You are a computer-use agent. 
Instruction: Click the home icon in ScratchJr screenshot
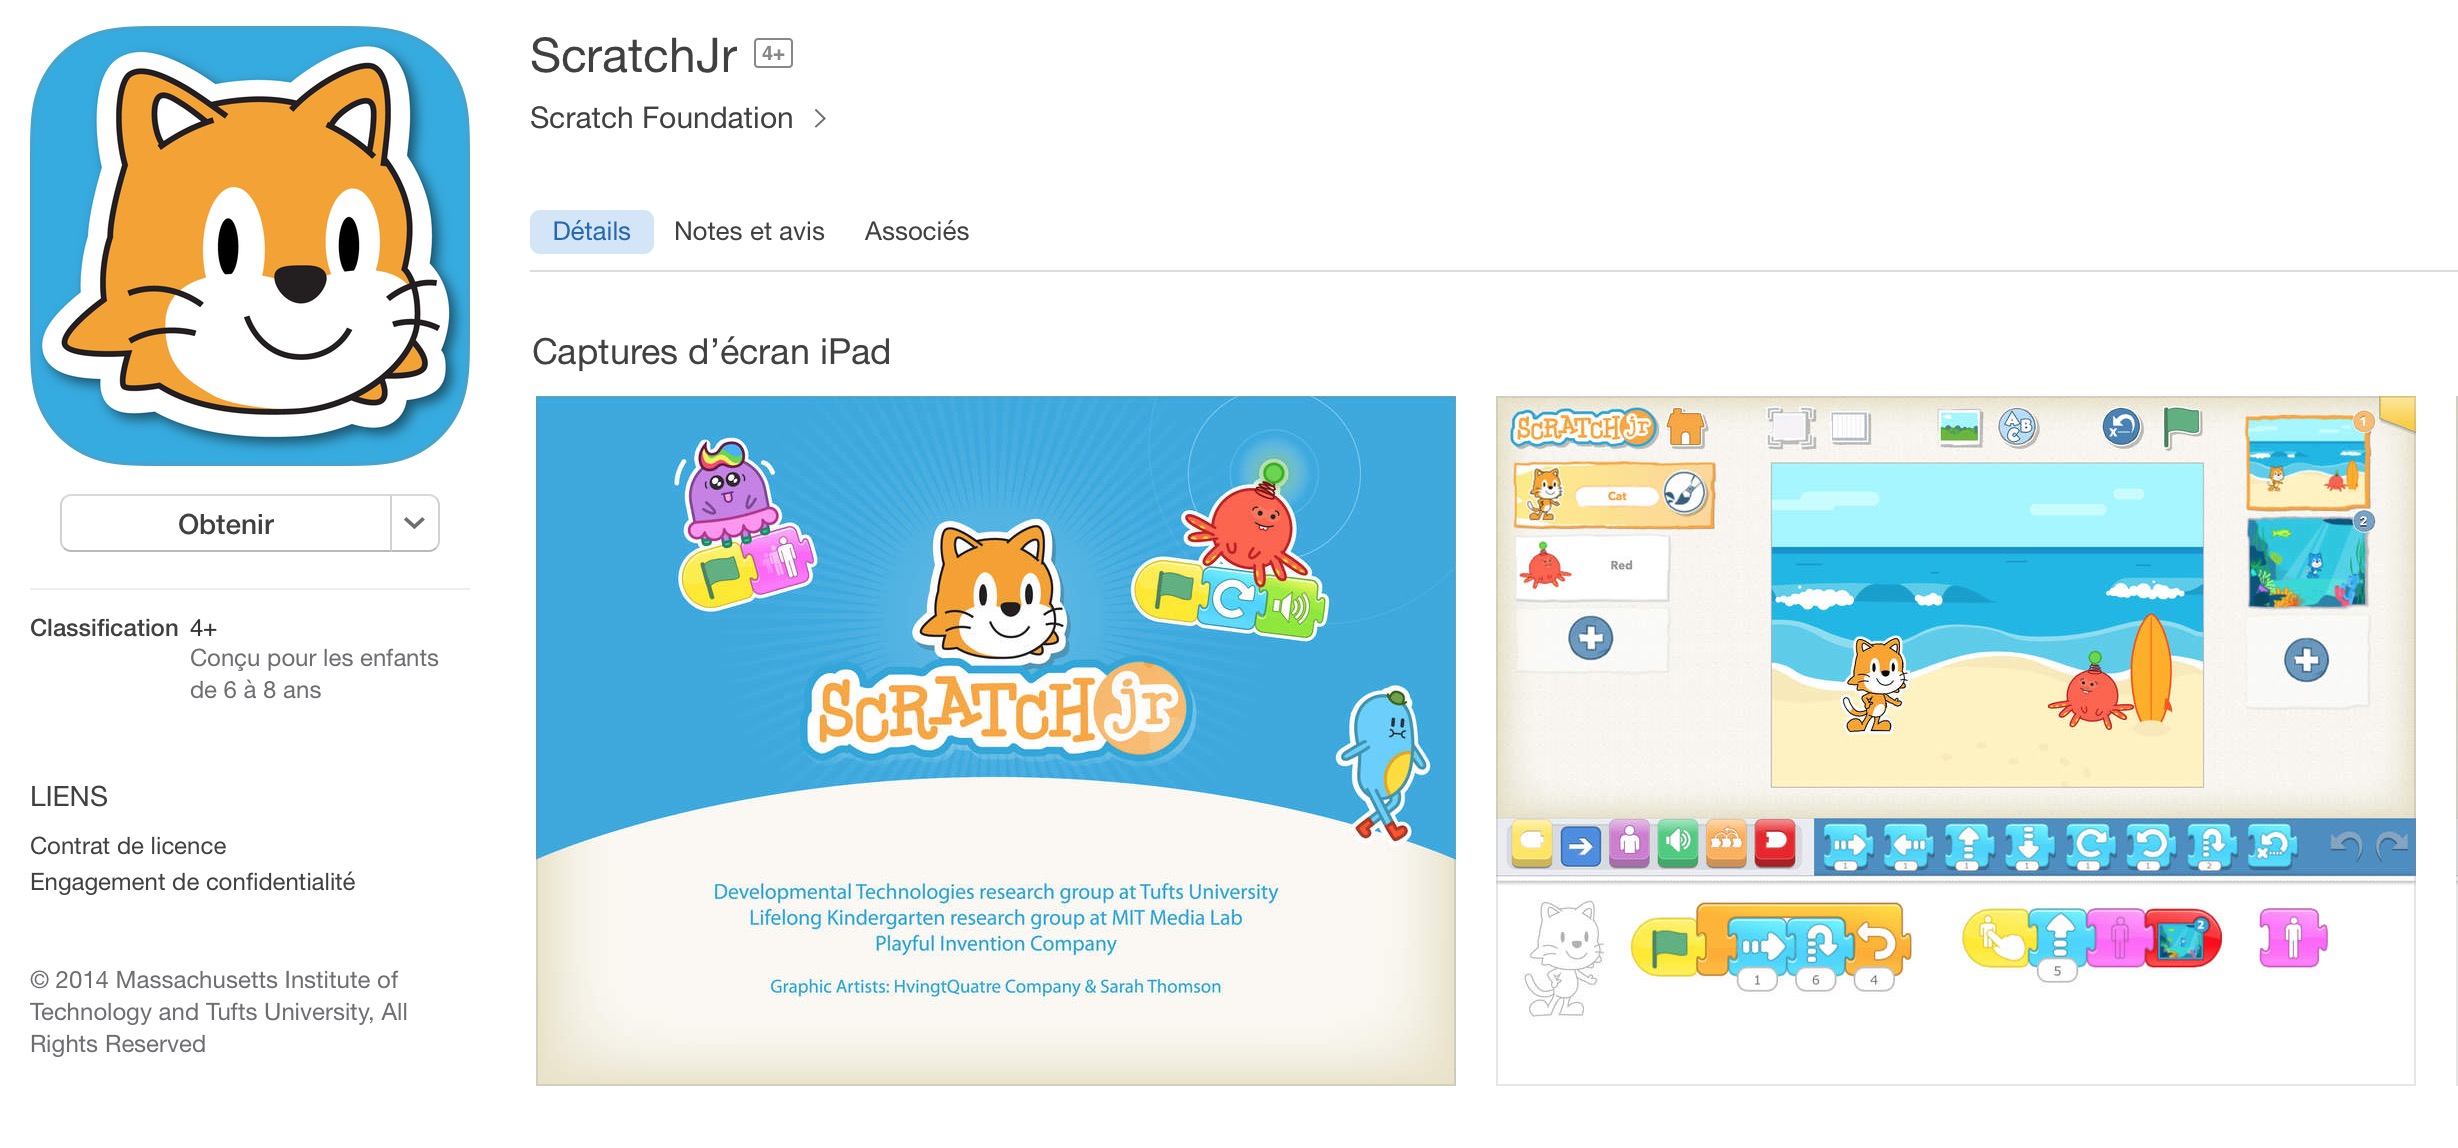(x=1686, y=428)
